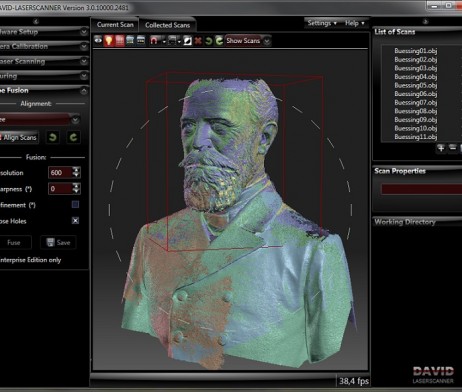Click the dark red Scan Properties color bar

click(421, 189)
